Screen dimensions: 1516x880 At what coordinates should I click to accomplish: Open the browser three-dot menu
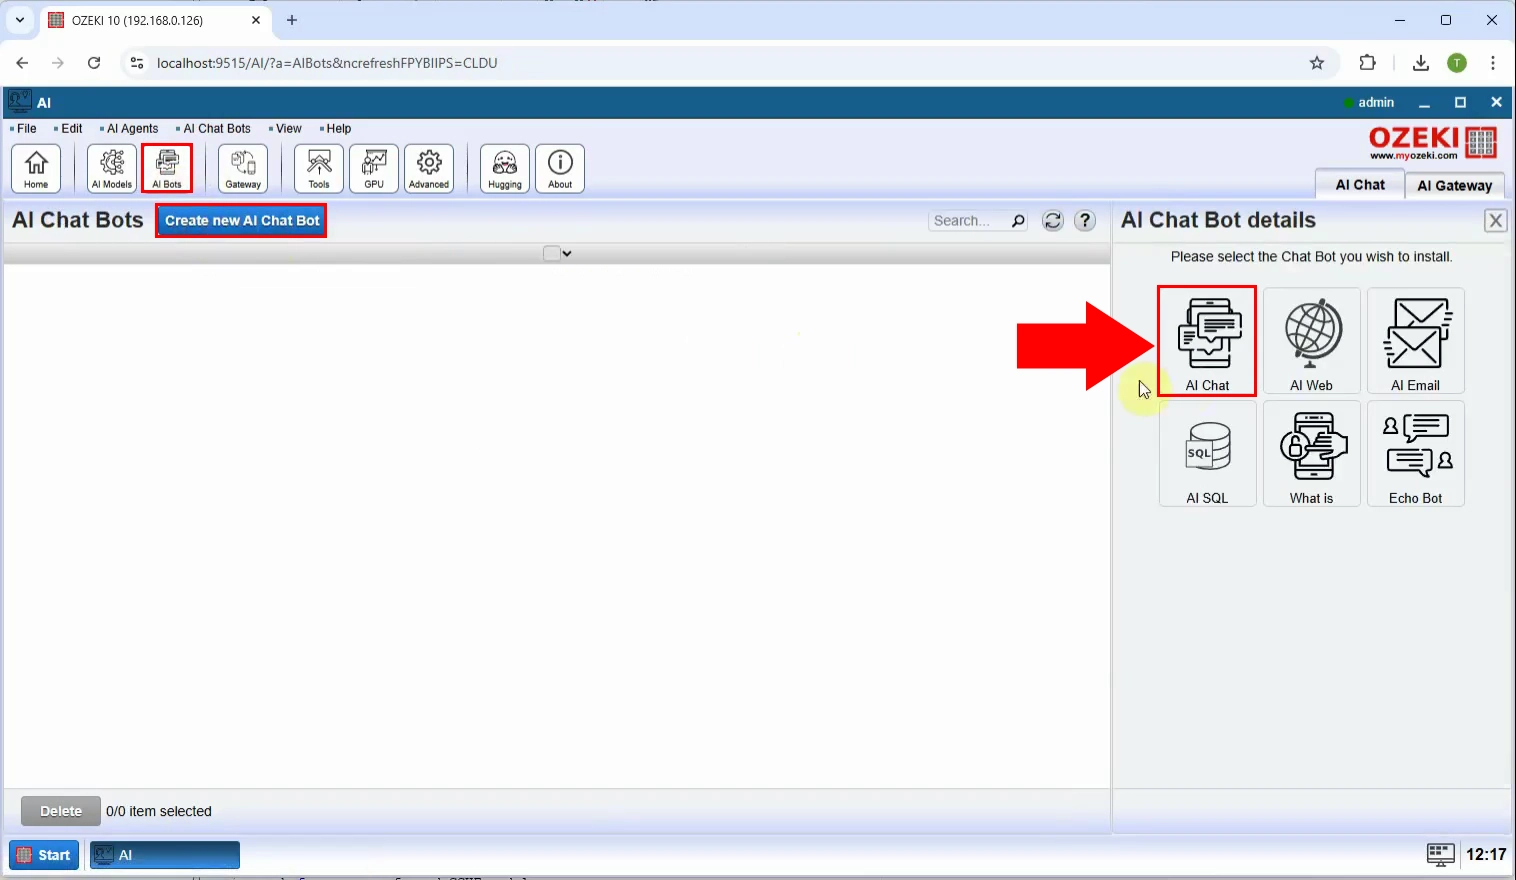point(1492,63)
